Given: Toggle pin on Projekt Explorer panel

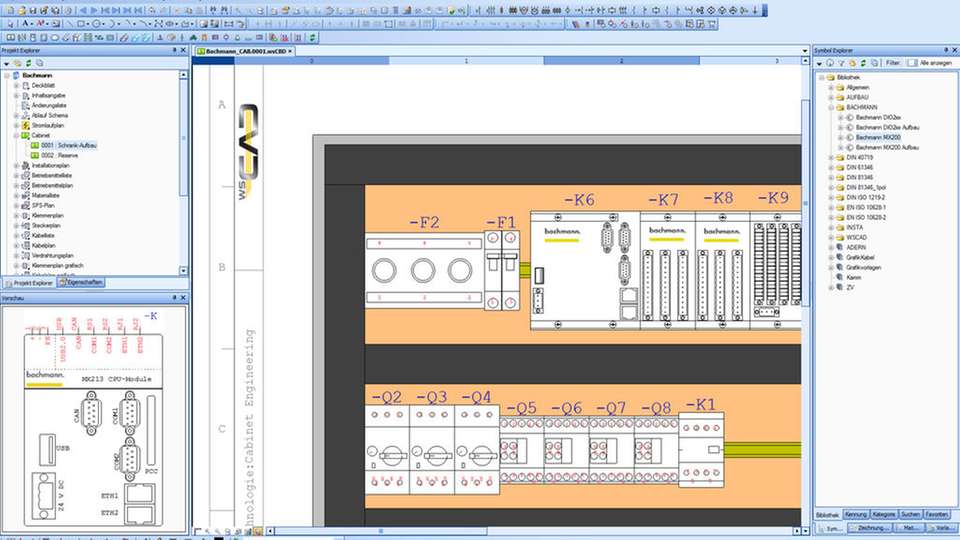Looking at the screenshot, I should point(174,50).
